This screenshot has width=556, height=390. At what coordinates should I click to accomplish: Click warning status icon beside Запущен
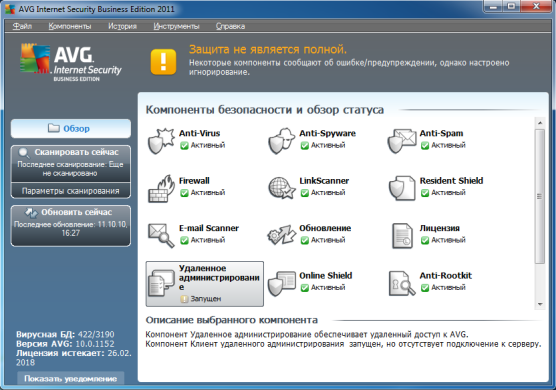coord(184,299)
